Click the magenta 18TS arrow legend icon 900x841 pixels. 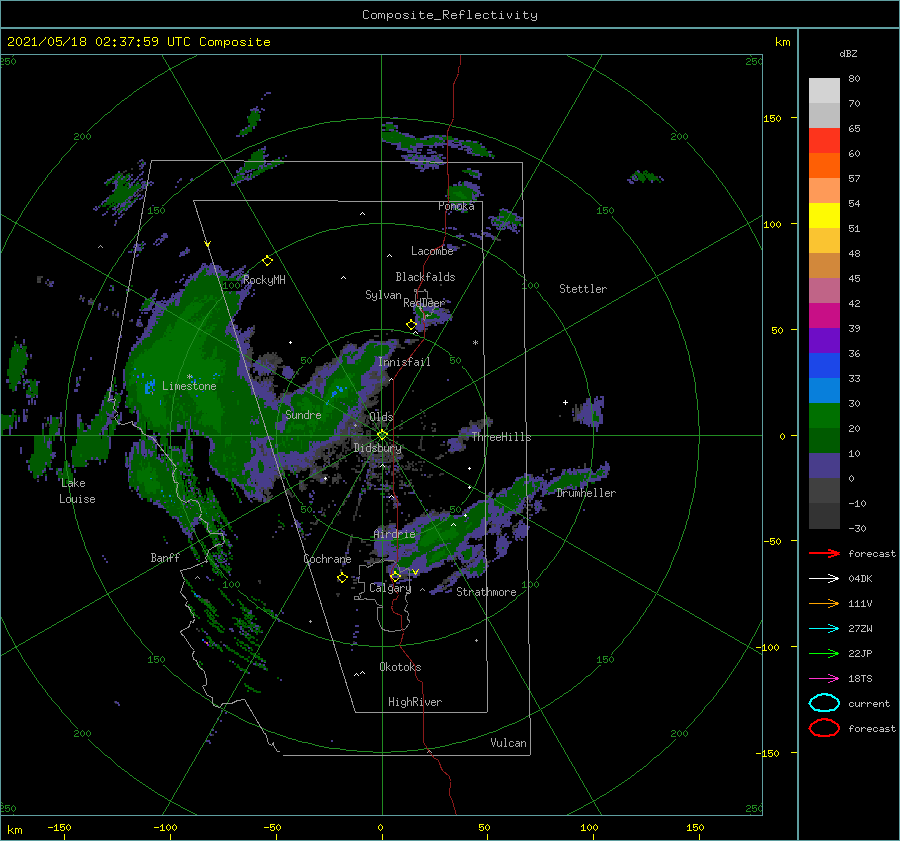[x=824, y=679]
